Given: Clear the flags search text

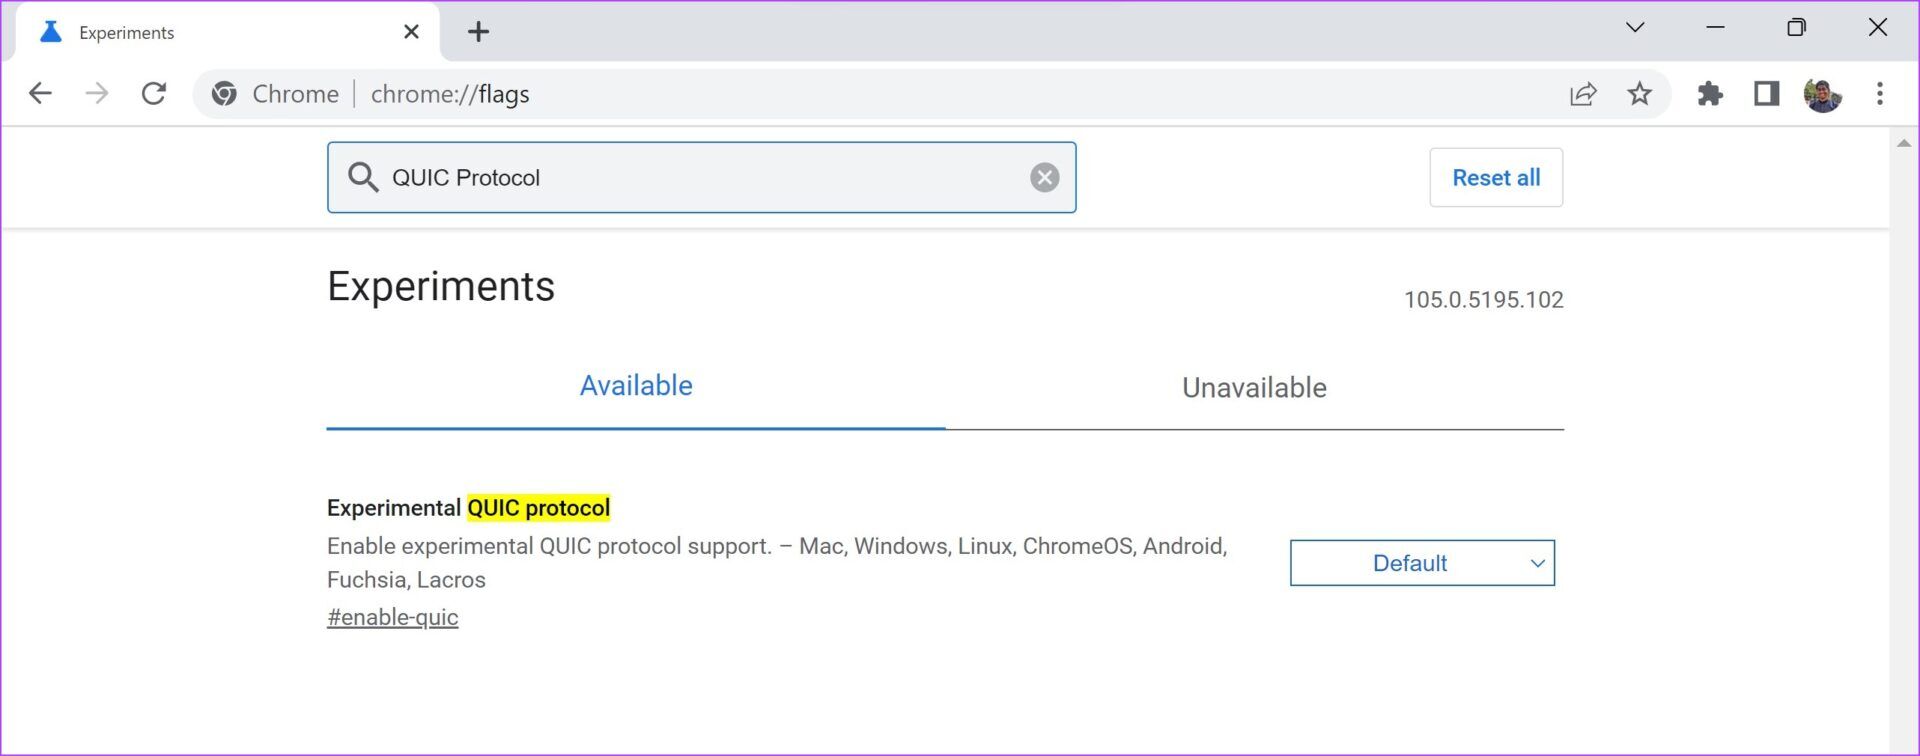Looking at the screenshot, I should pyautogui.click(x=1045, y=178).
